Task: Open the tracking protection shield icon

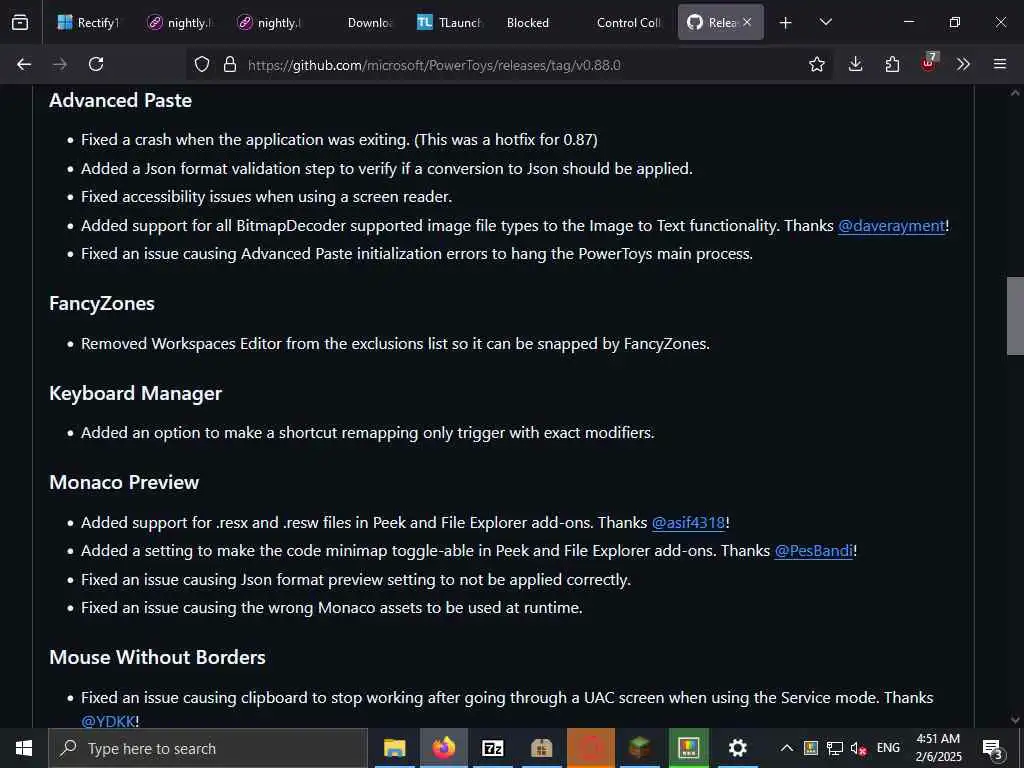Action: click(202, 64)
